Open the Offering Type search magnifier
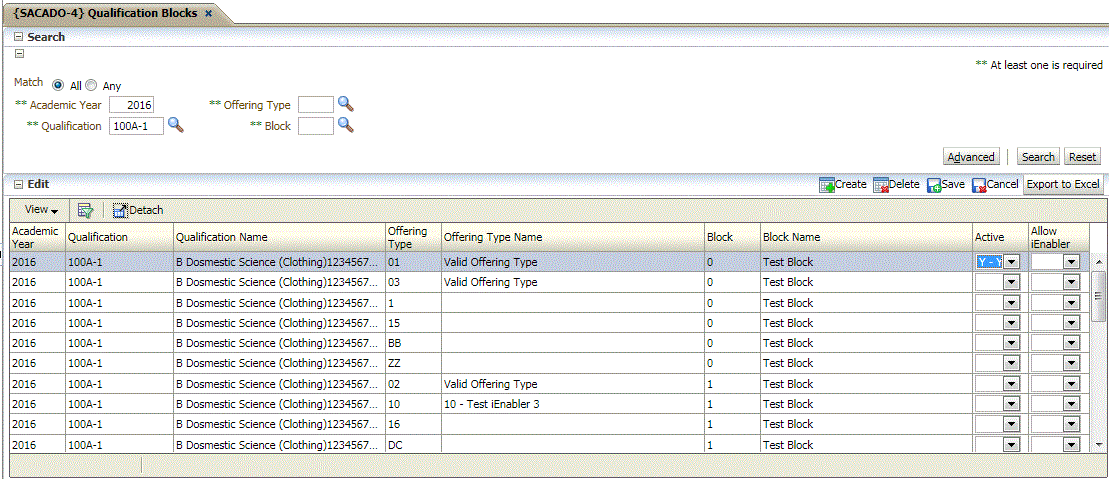This screenshot has height=479, width=1109. click(x=345, y=104)
